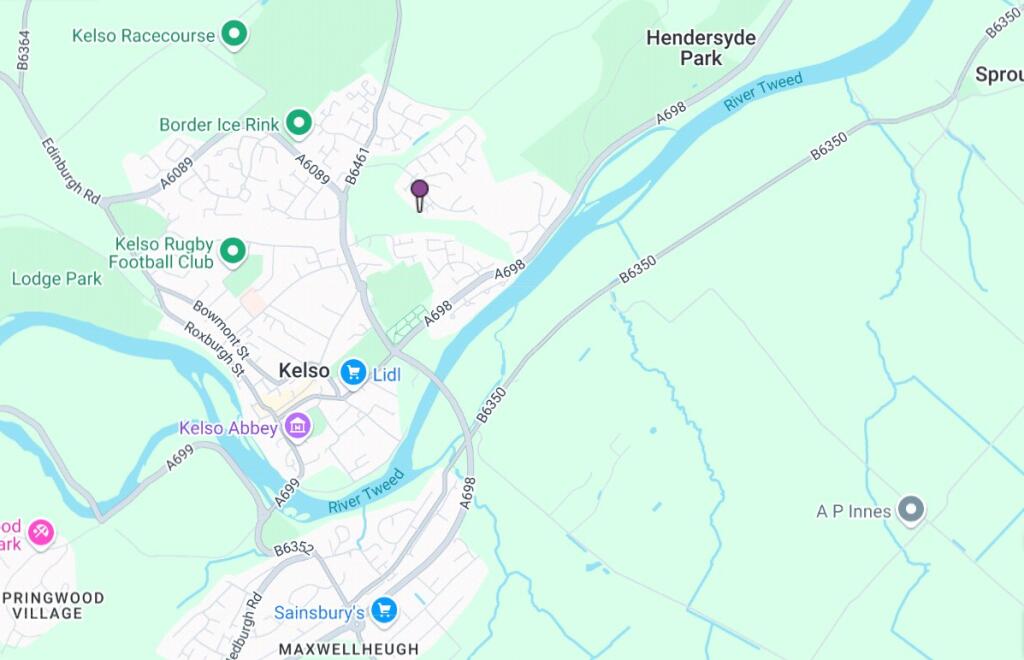The image size is (1024, 660).
Task: Click the Maxwellheugh area label
Action: click(349, 650)
